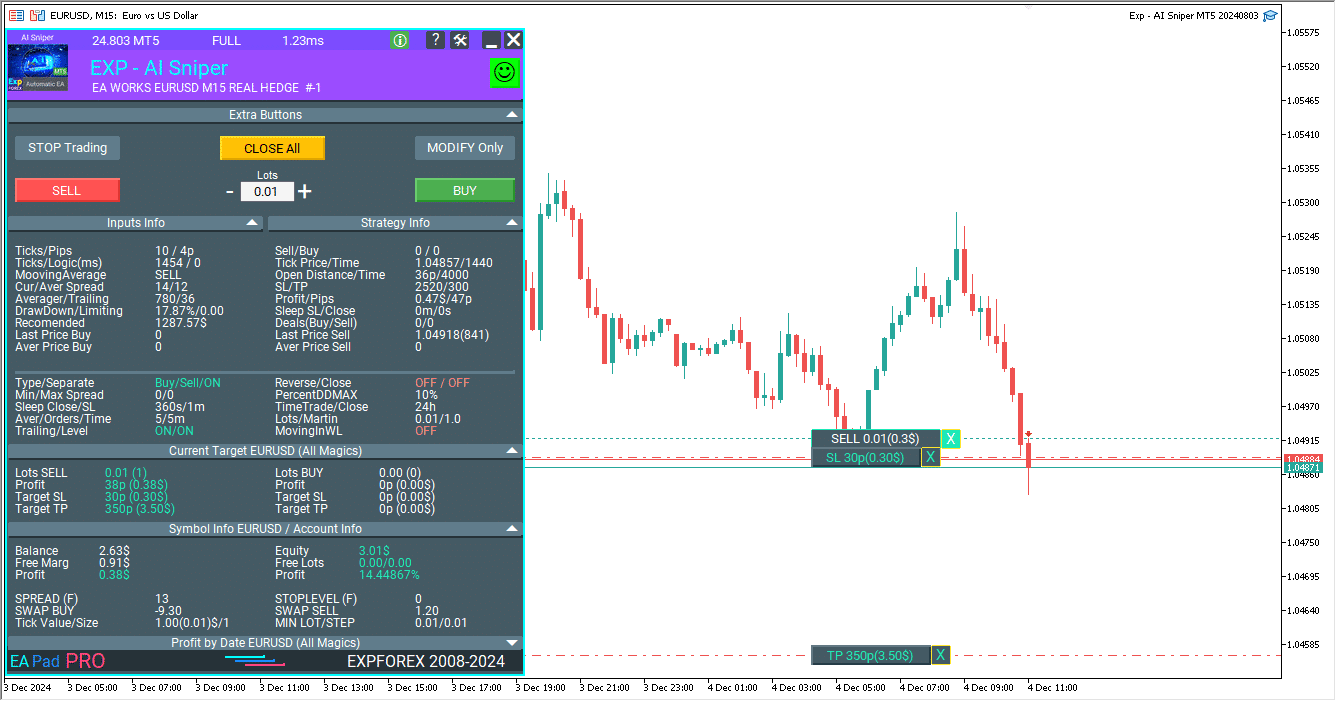Collapse the Inputs Info section
The image size is (1336, 701).
point(251,223)
